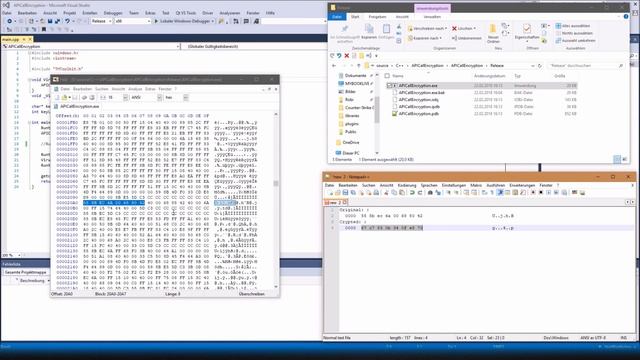
Task: Click the Überschreiben status in hex editor
Action: (251, 294)
